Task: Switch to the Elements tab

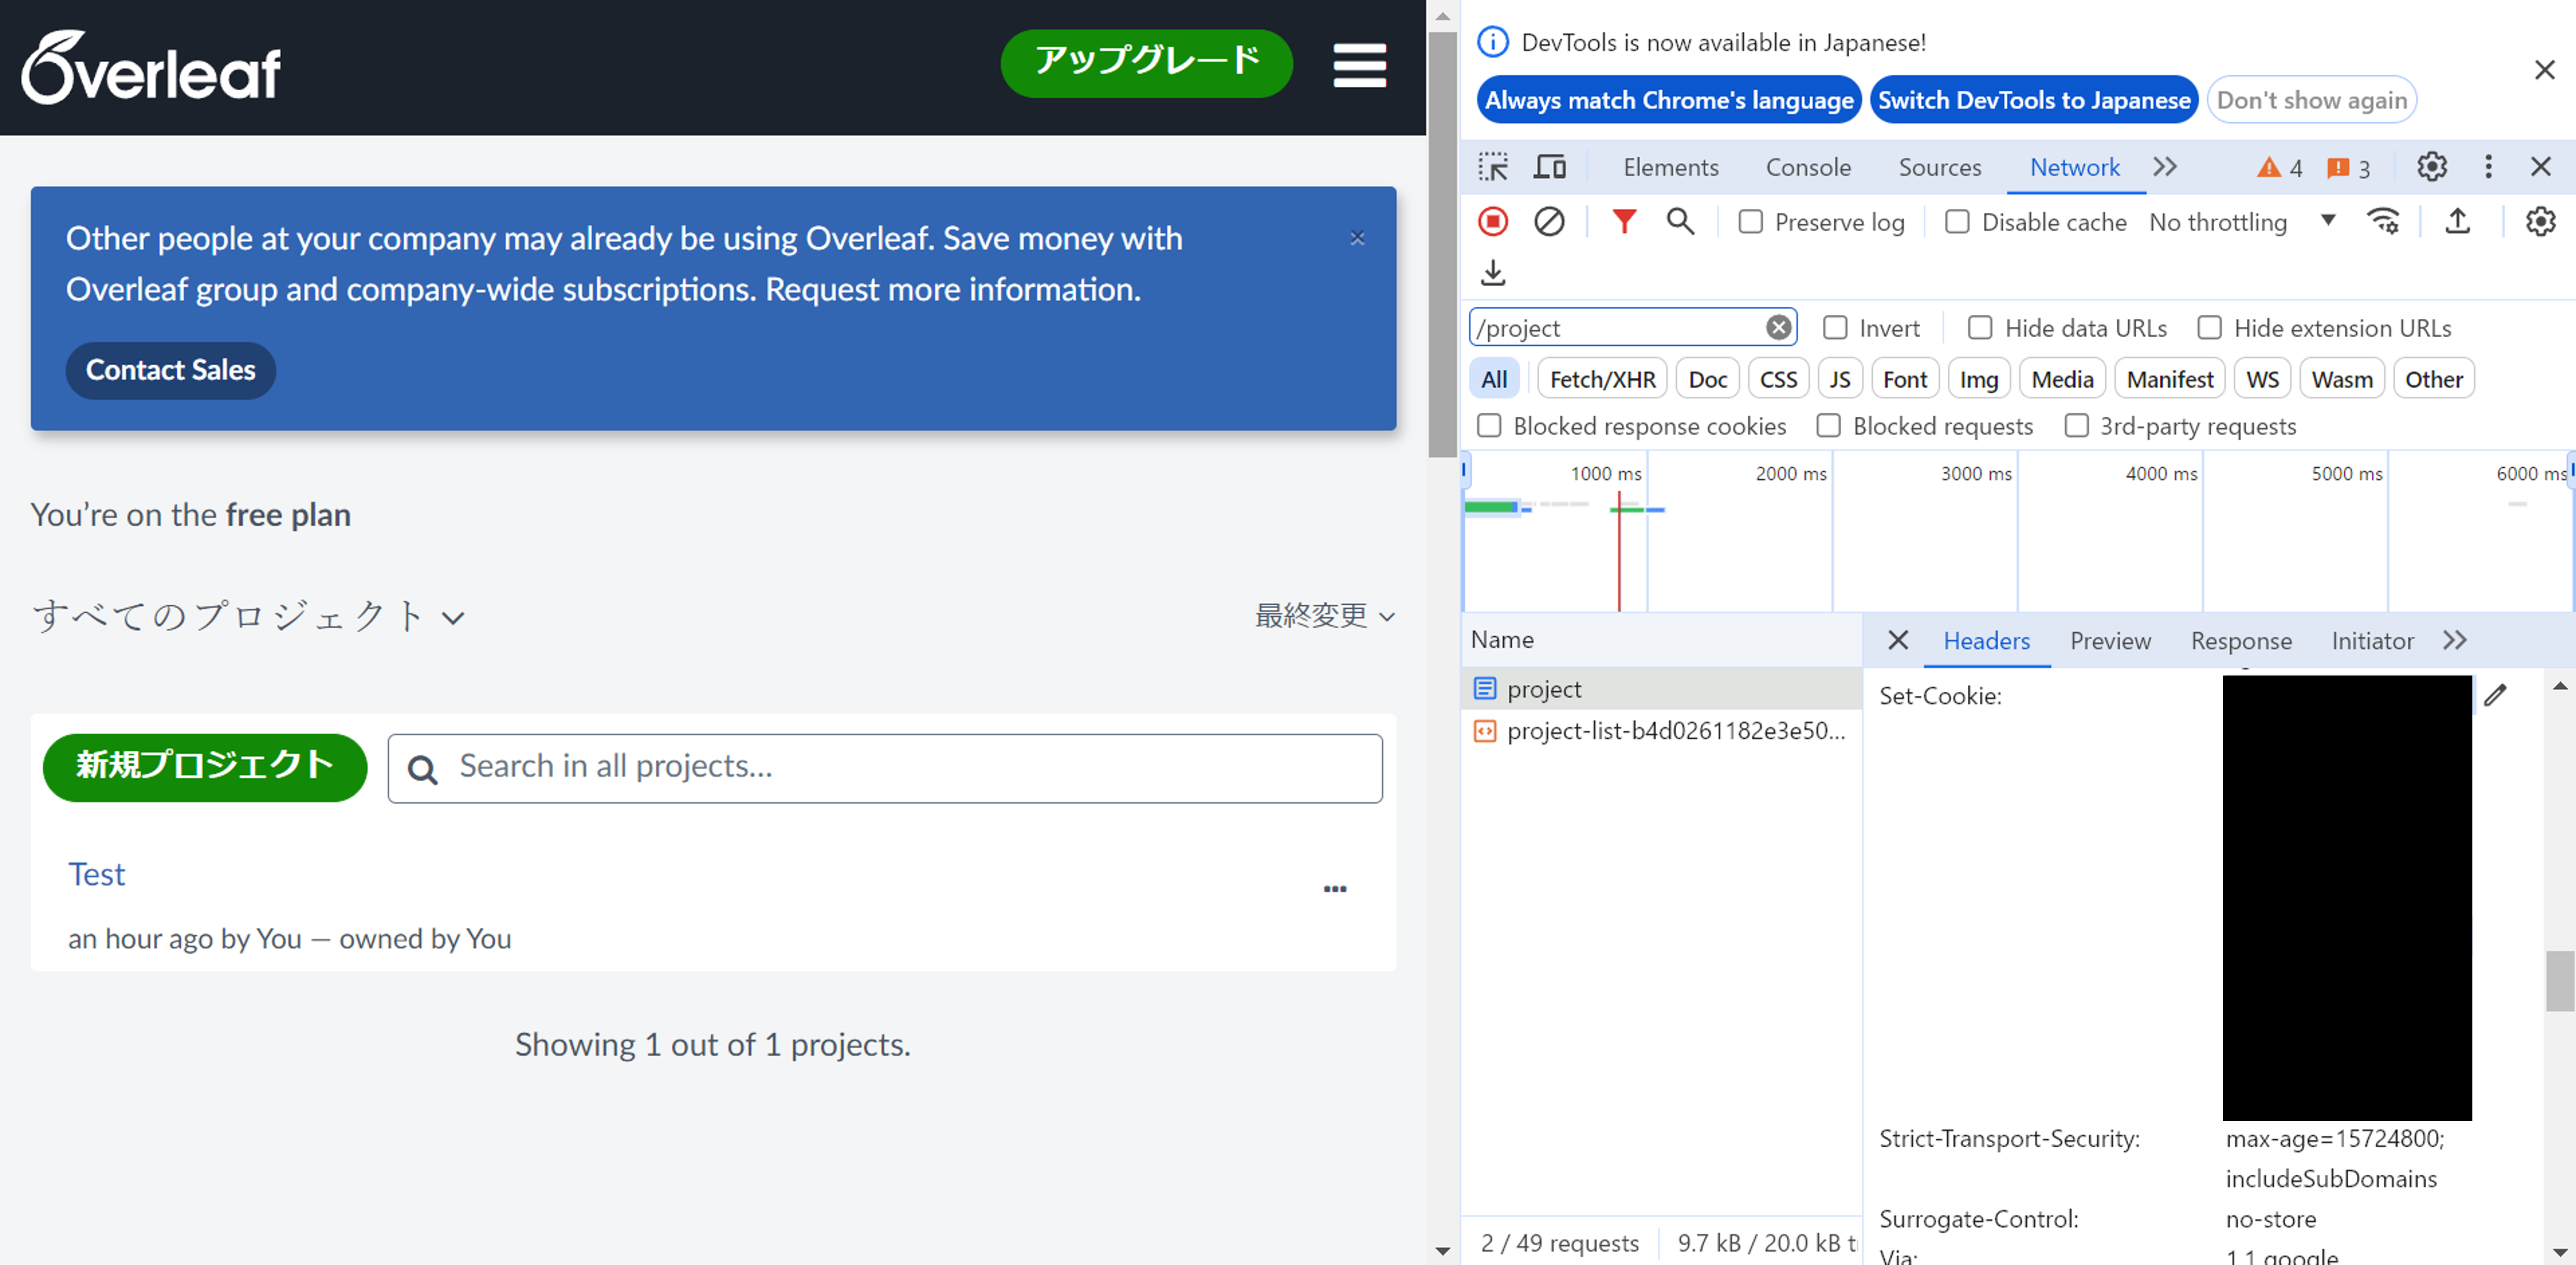Action: pyautogui.click(x=1670, y=167)
